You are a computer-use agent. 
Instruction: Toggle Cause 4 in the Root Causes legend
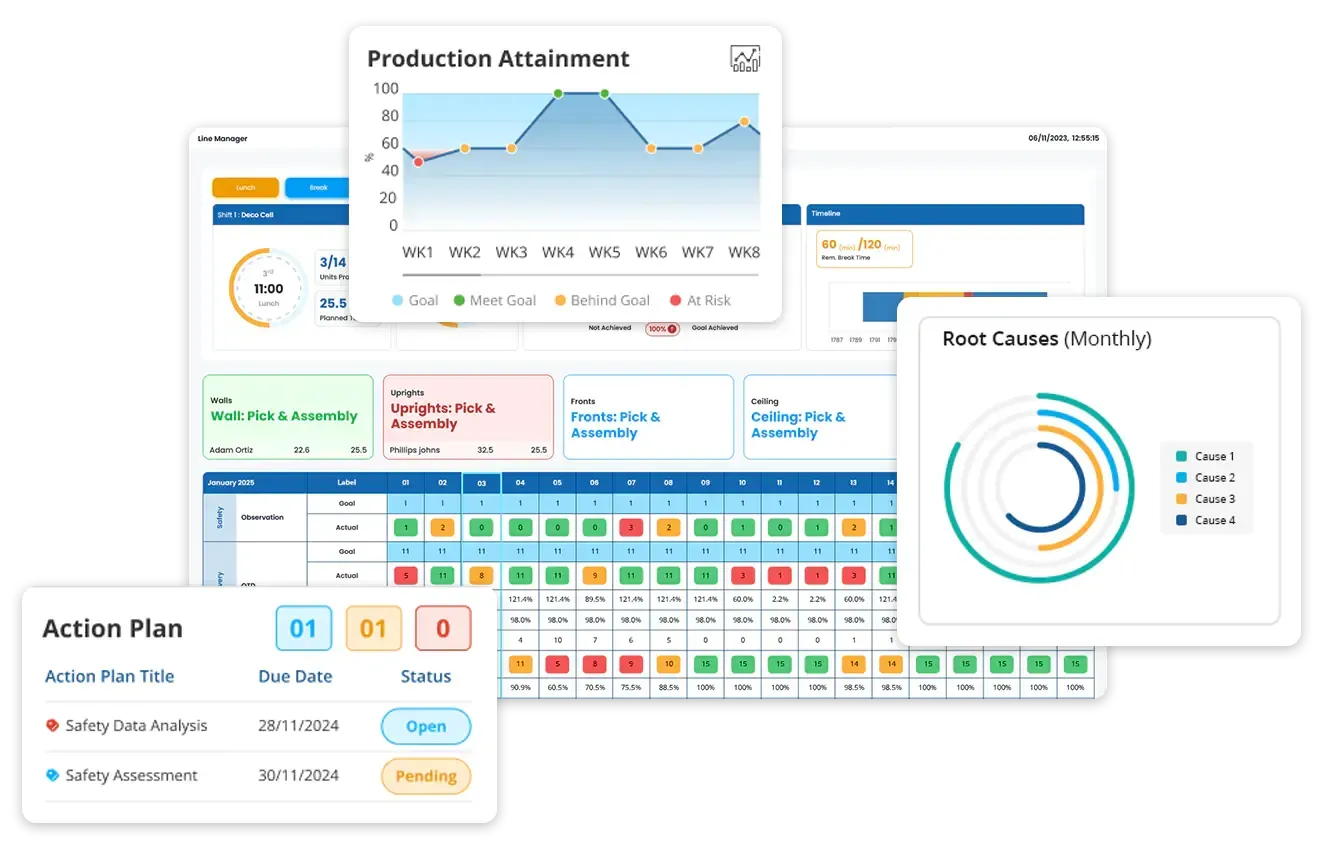point(1183,520)
